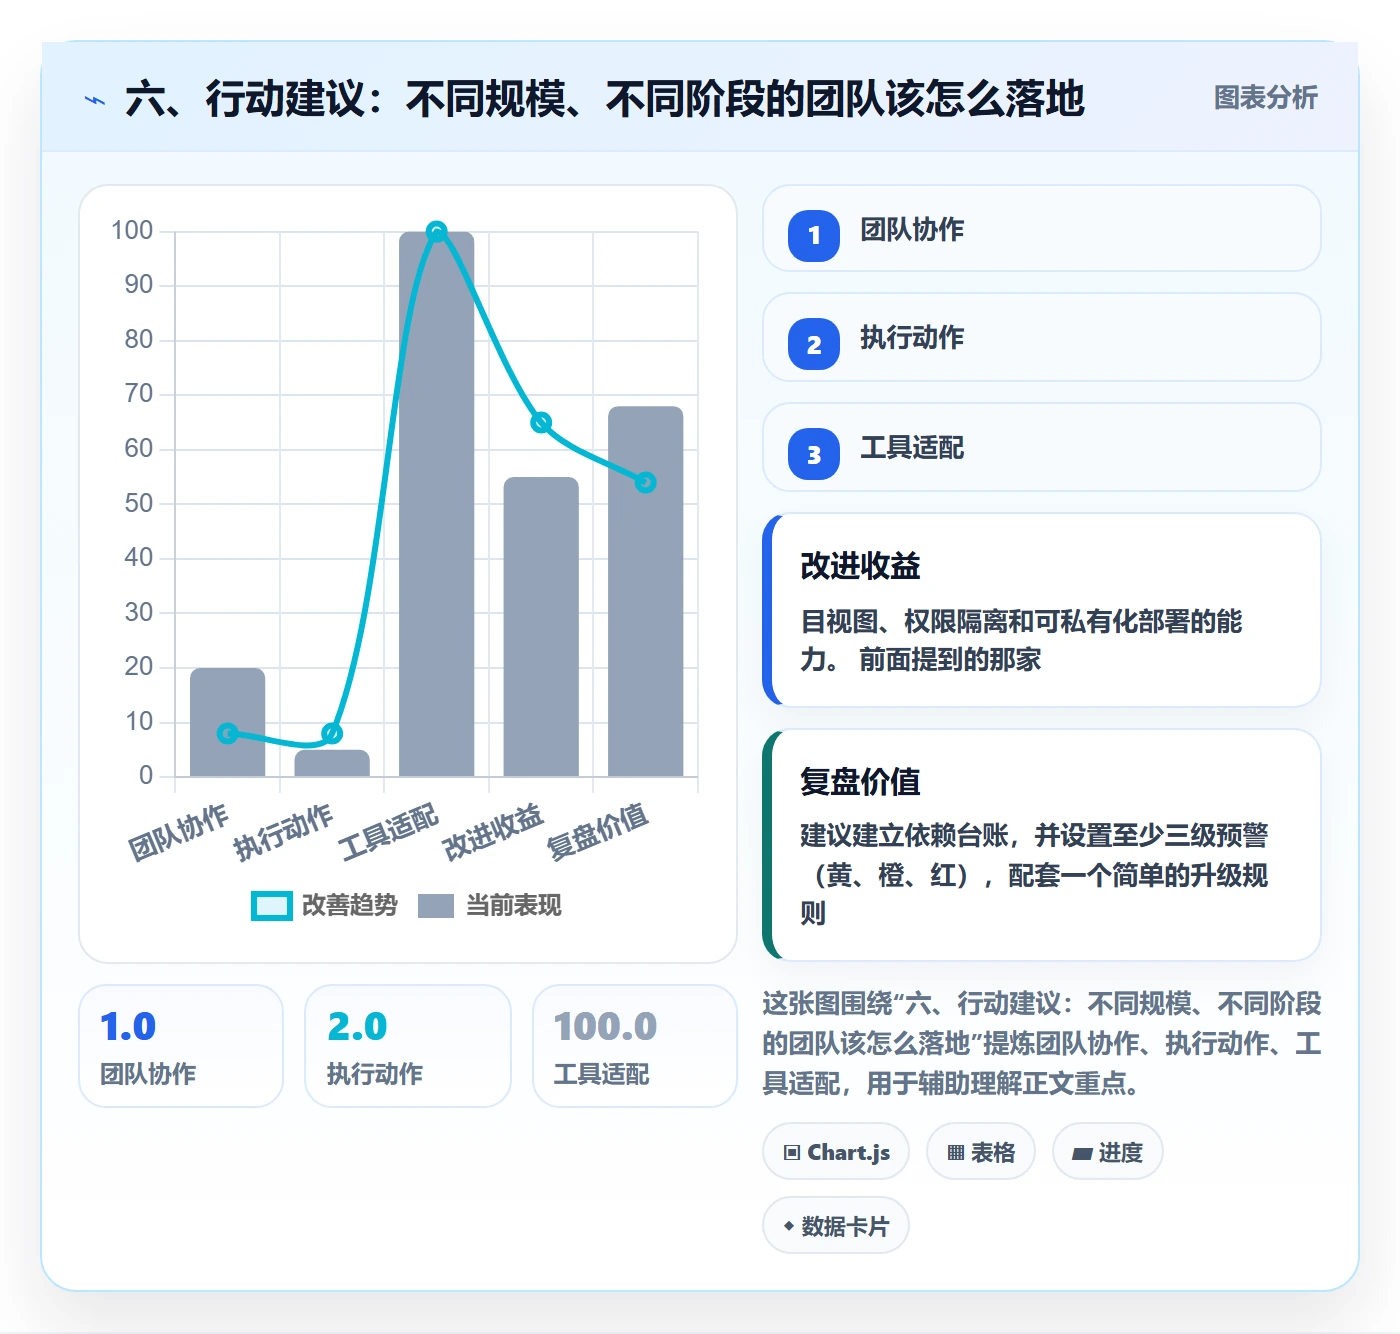Click the 工具适配 bar in the chart
This screenshot has width=1400, height=1334.
coord(436,504)
